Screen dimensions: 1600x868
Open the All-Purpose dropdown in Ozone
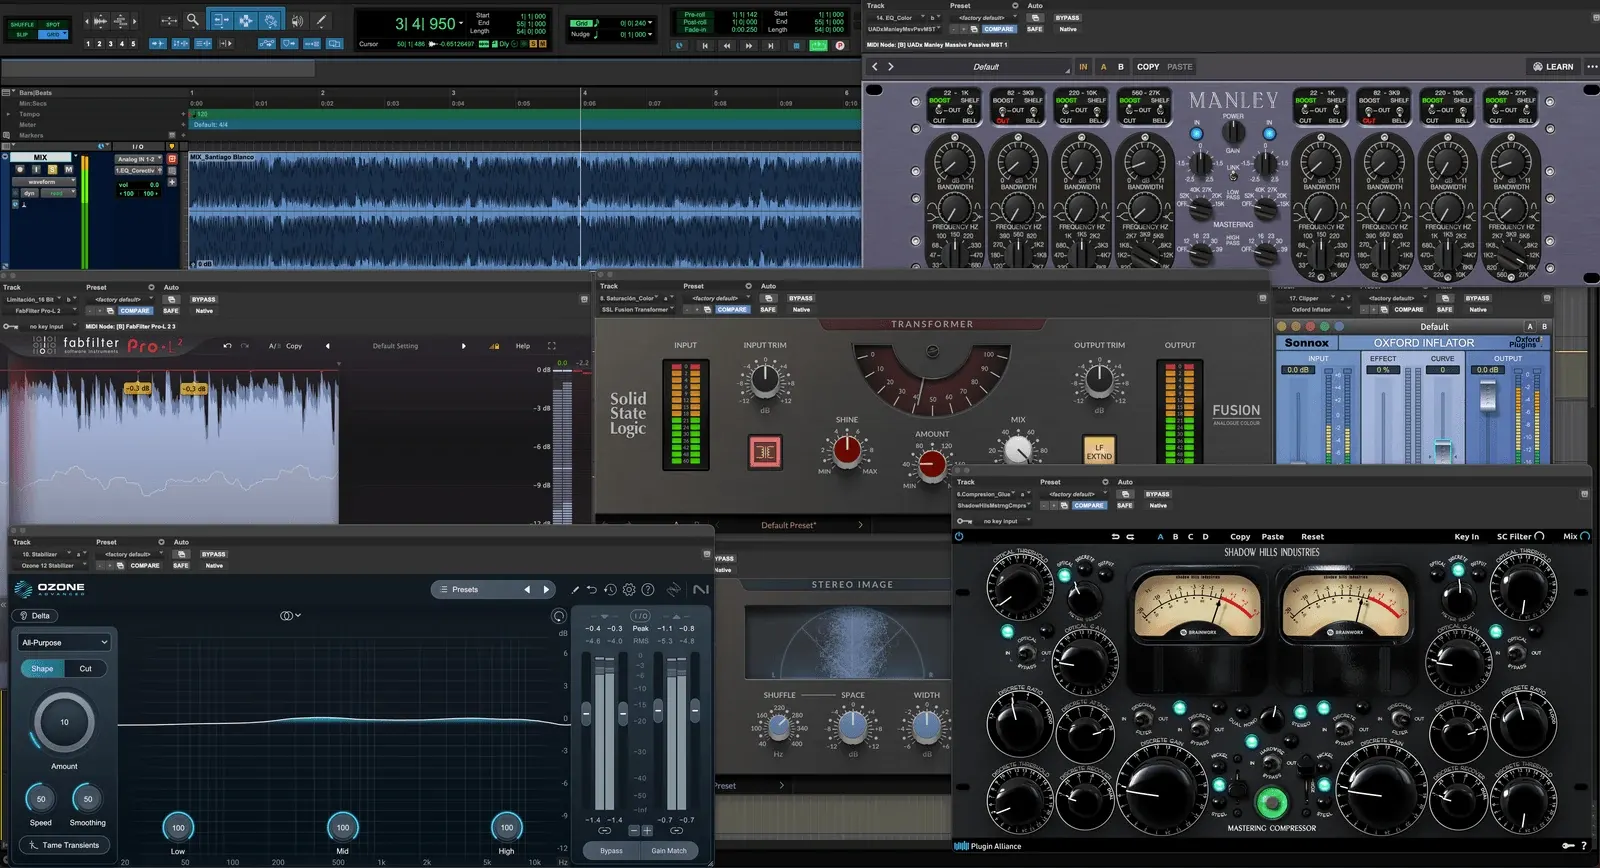click(x=64, y=643)
